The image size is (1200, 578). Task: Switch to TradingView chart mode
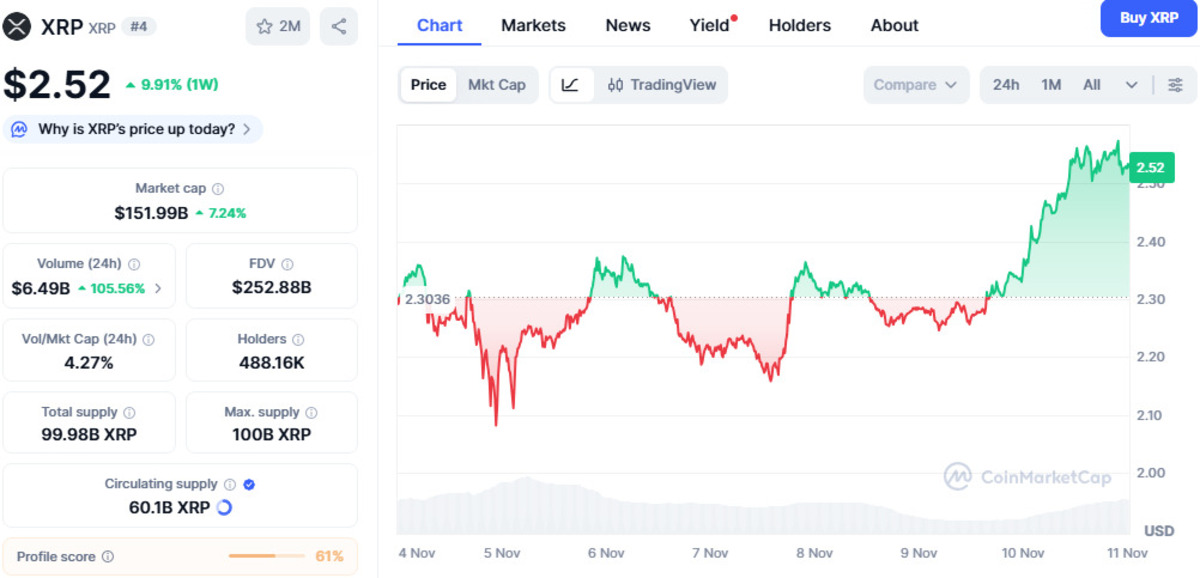click(662, 85)
